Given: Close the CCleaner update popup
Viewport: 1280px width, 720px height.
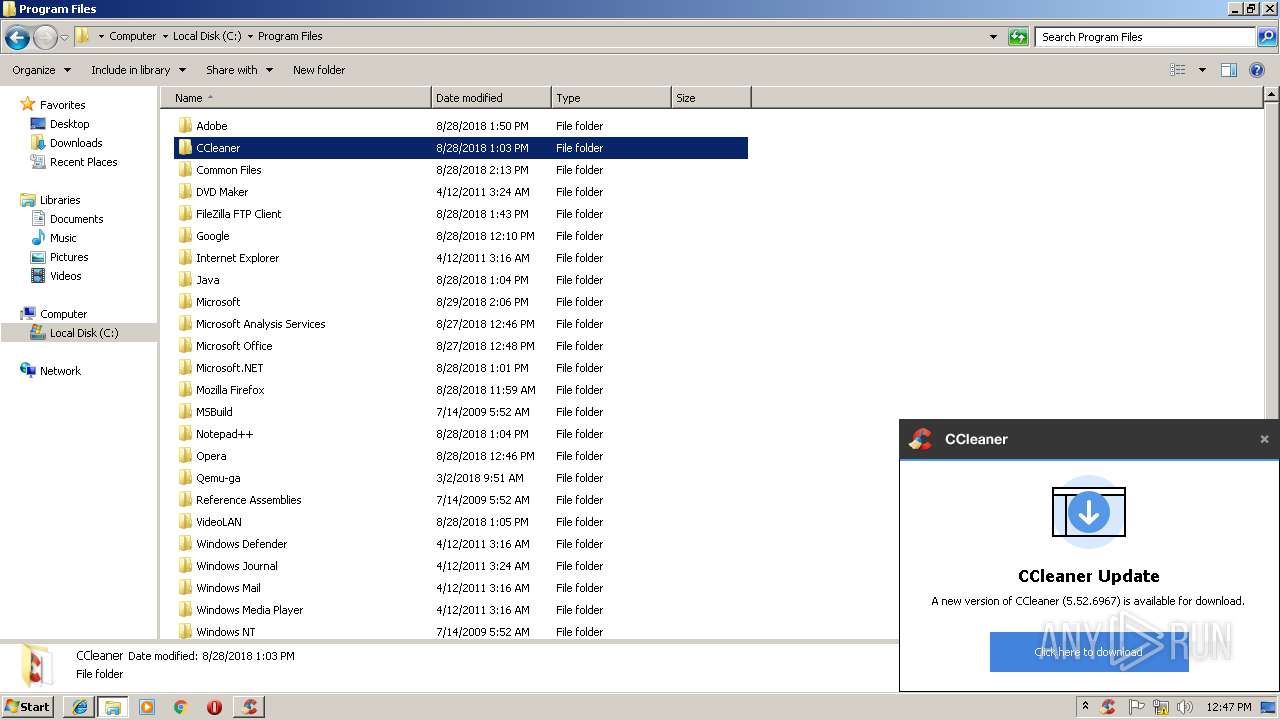Looking at the screenshot, I should point(1264,439).
